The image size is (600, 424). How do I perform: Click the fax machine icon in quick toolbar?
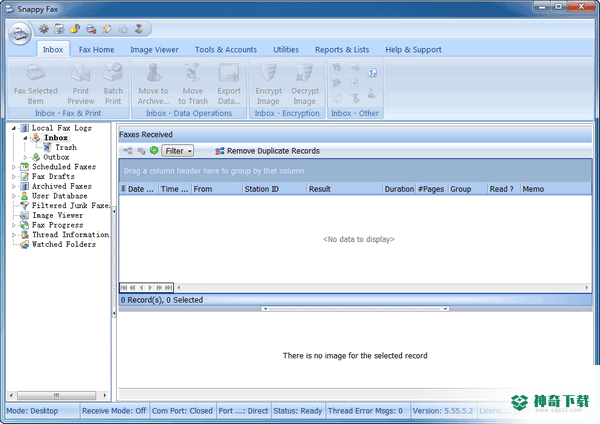(91, 29)
